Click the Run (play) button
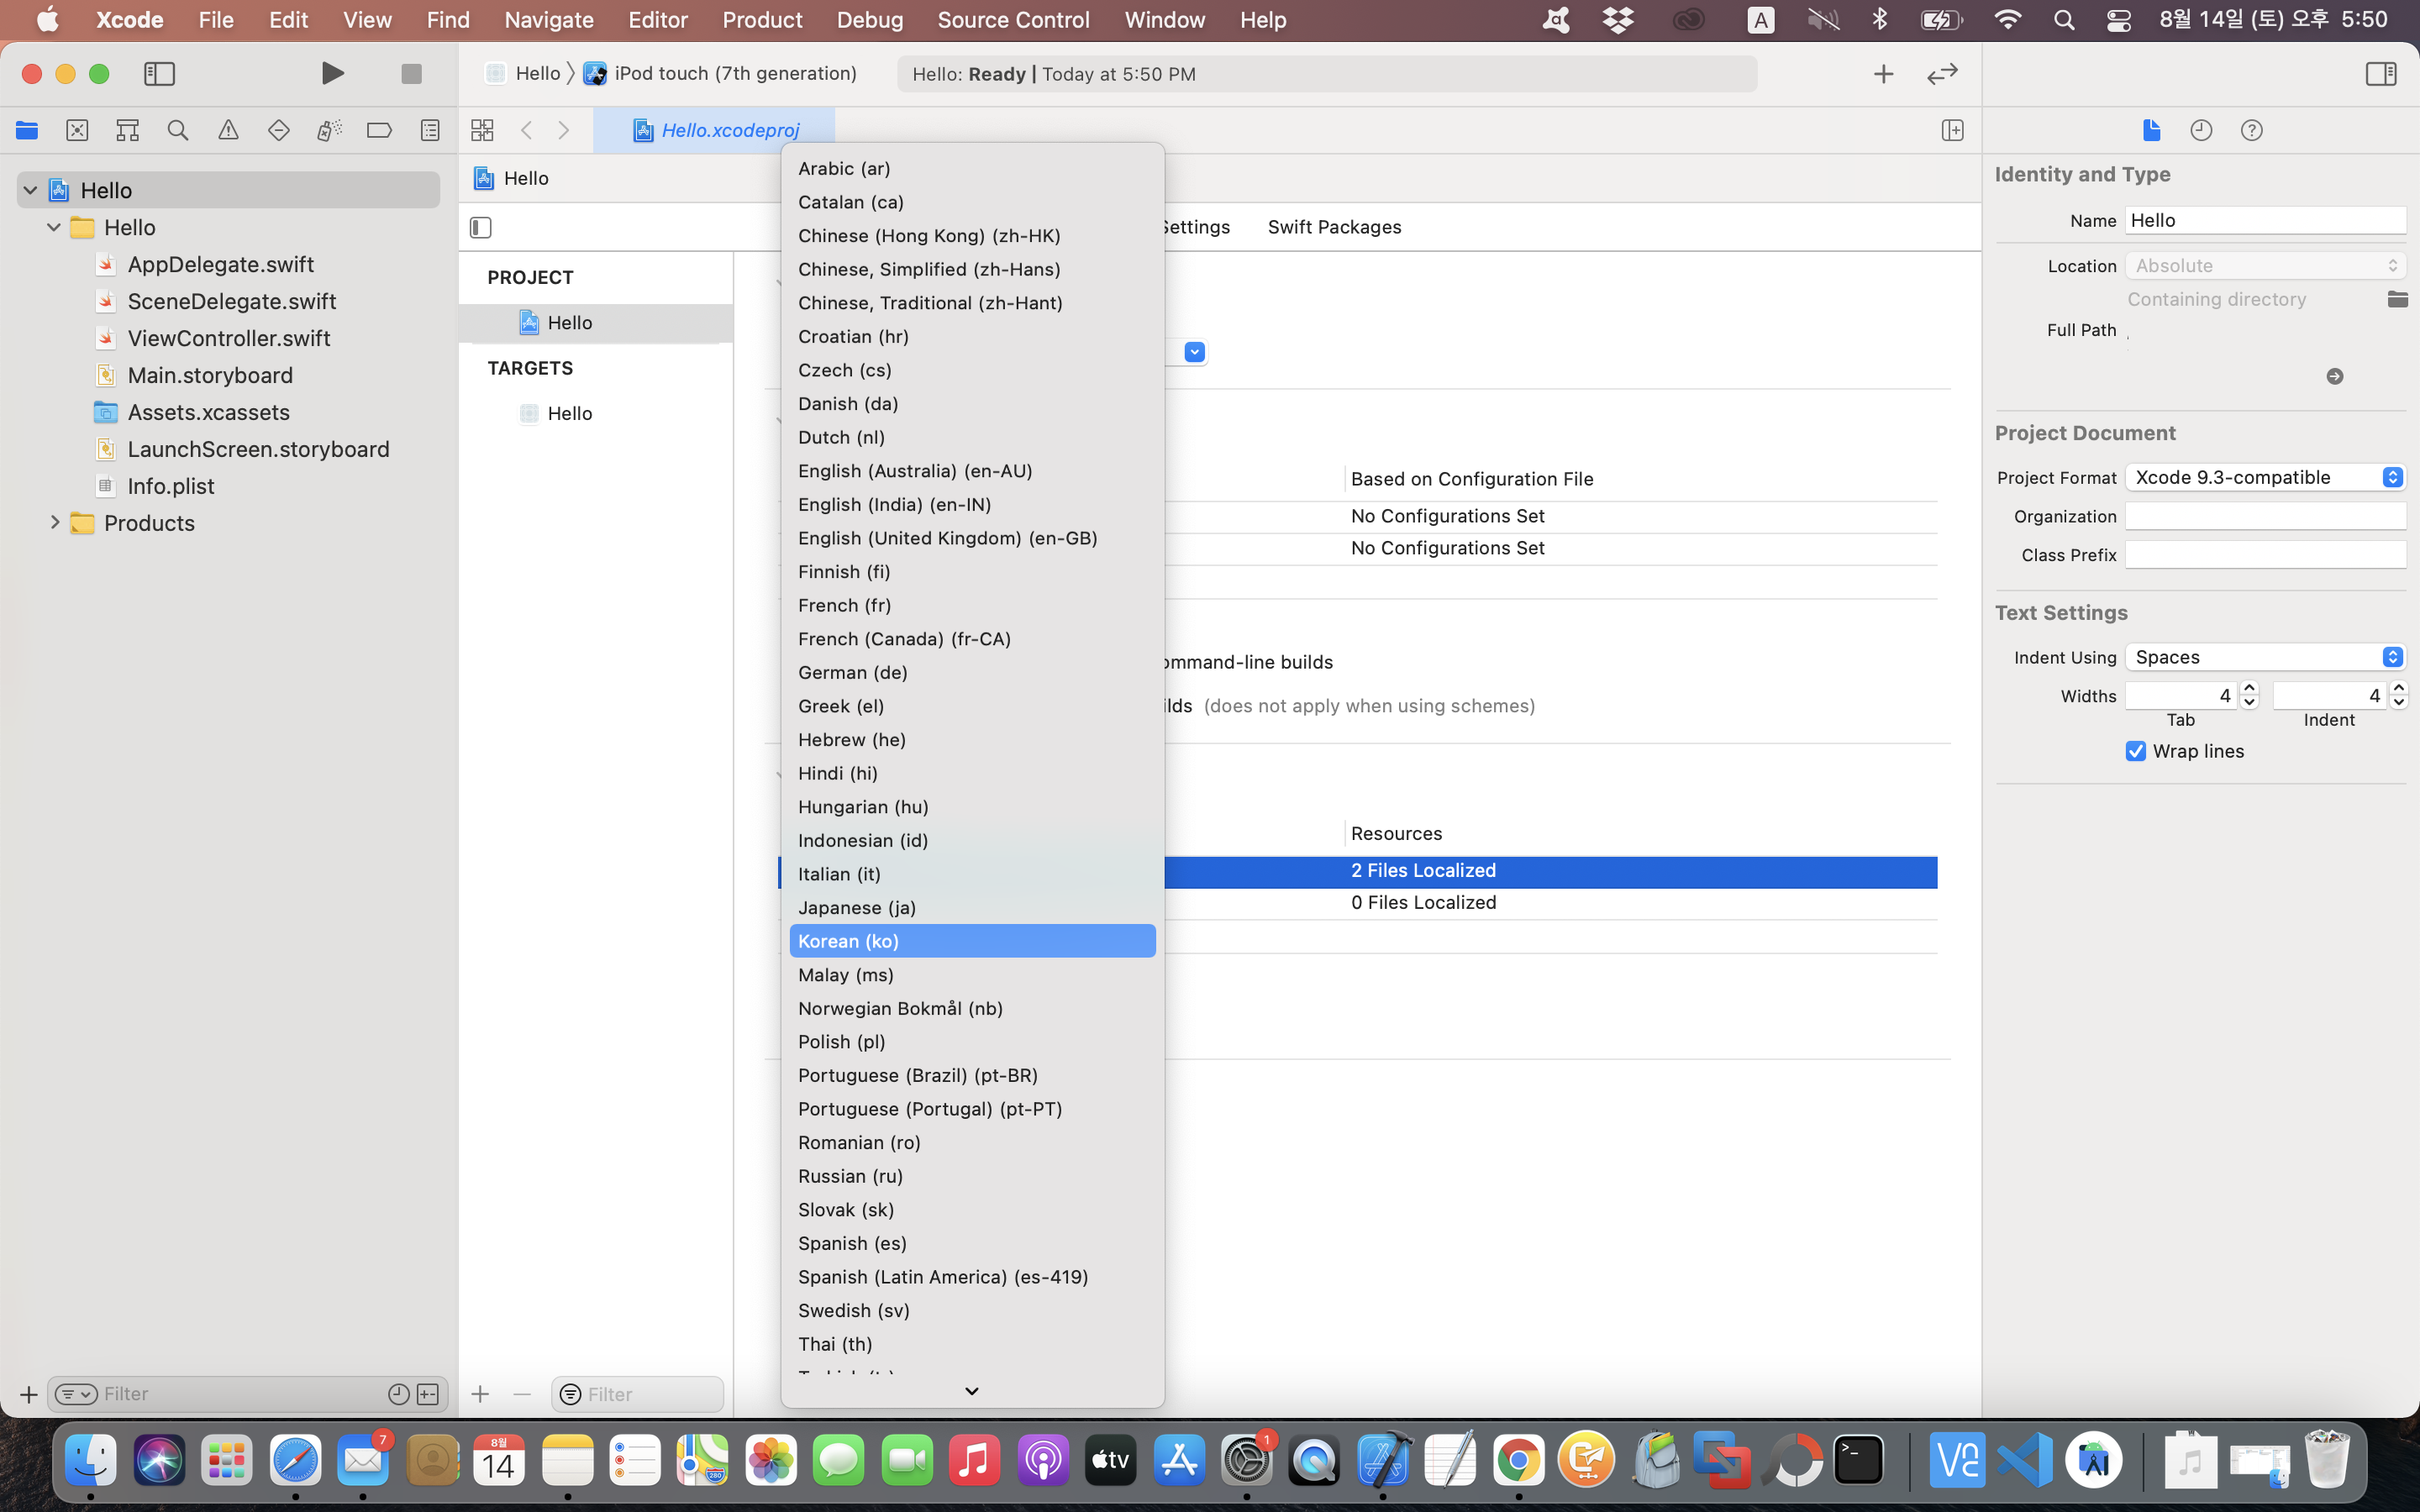 (x=333, y=73)
